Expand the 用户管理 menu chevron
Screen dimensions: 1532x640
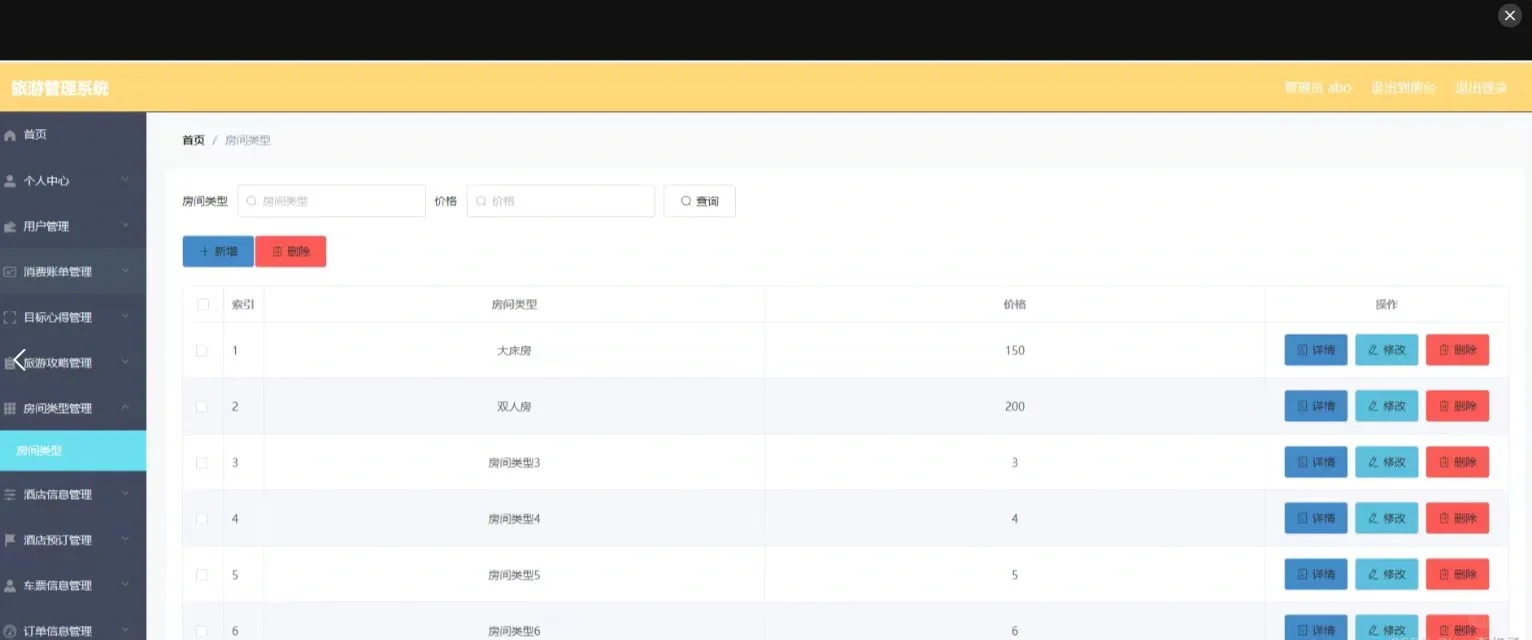coord(125,226)
